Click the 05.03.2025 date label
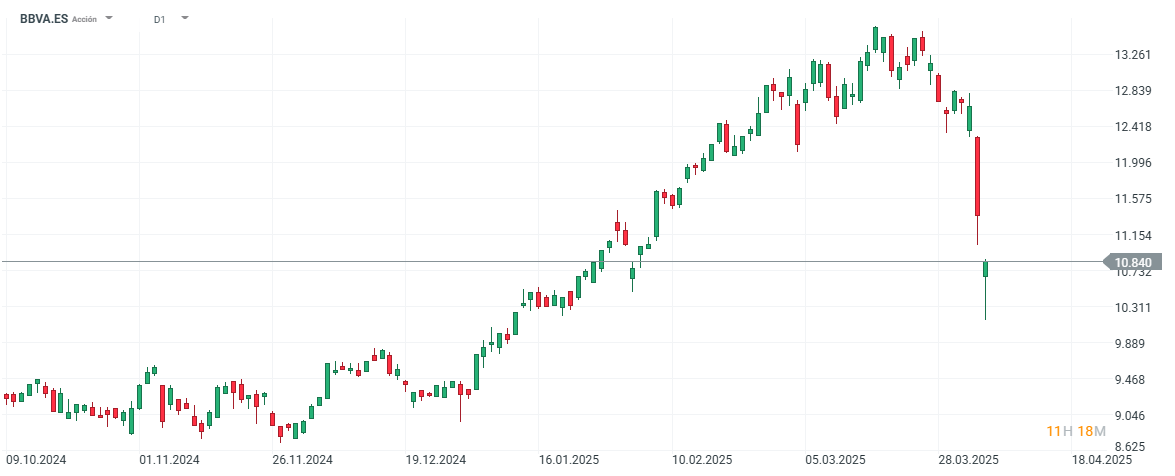Image resolution: width=1175 pixels, height=476 pixels. (x=836, y=459)
